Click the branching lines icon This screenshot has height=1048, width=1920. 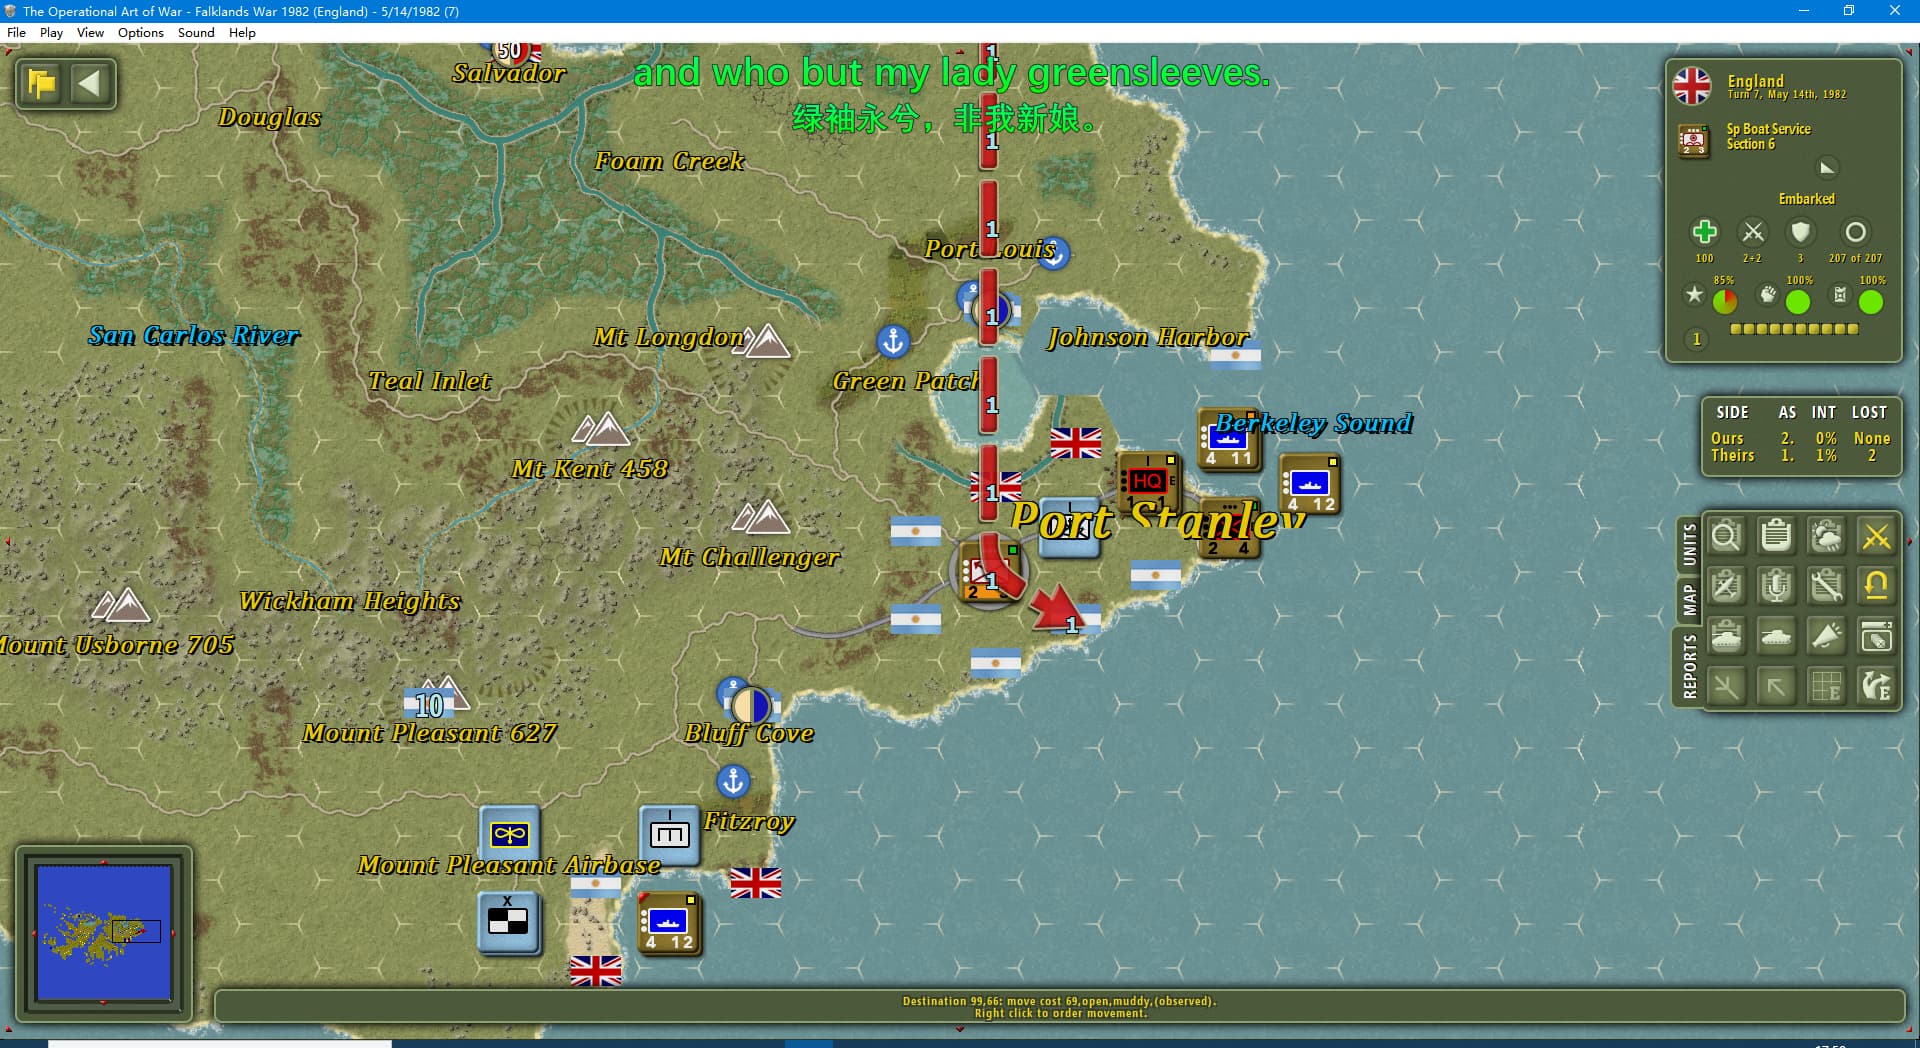pos(1726,686)
